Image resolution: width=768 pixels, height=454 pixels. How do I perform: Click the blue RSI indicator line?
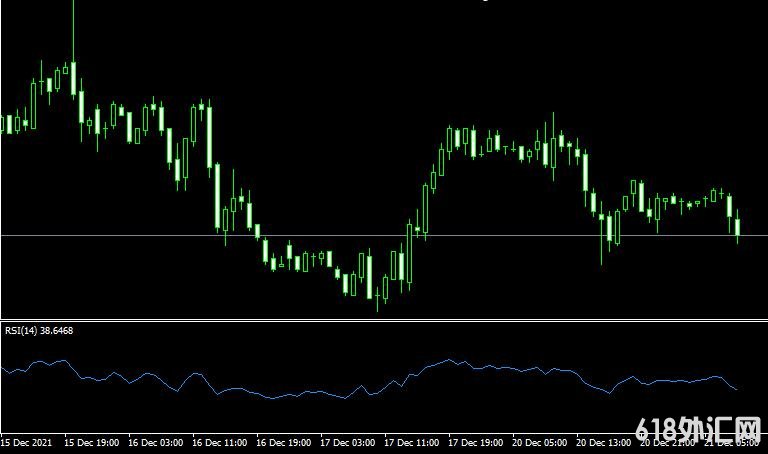point(369,381)
